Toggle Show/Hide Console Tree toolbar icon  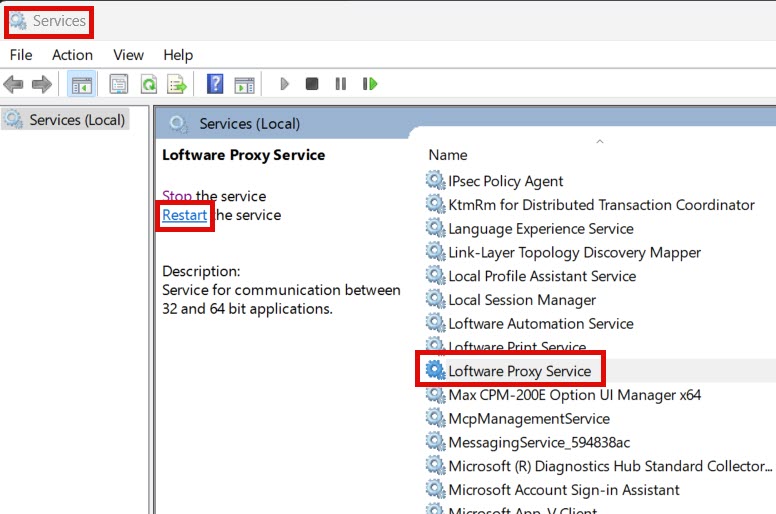click(81, 84)
